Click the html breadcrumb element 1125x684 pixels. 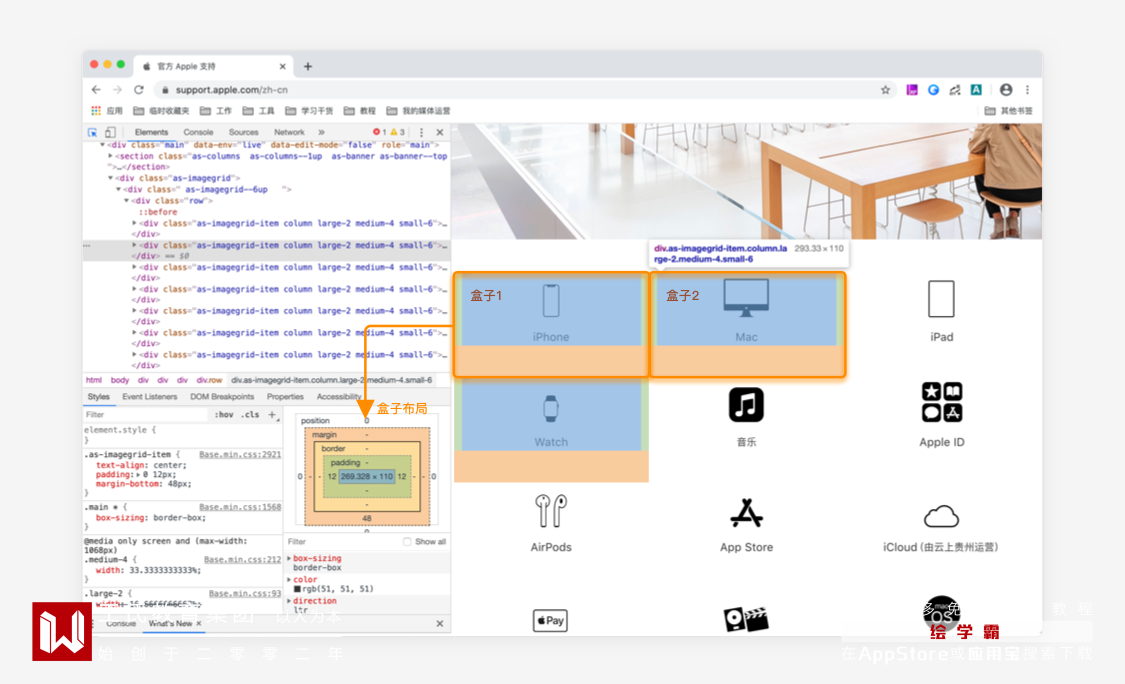coord(94,380)
